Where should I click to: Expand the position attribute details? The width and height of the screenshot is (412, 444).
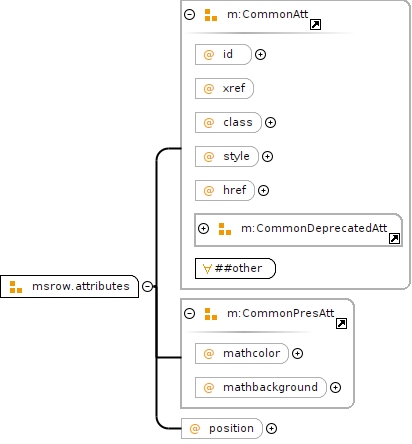[272, 428]
